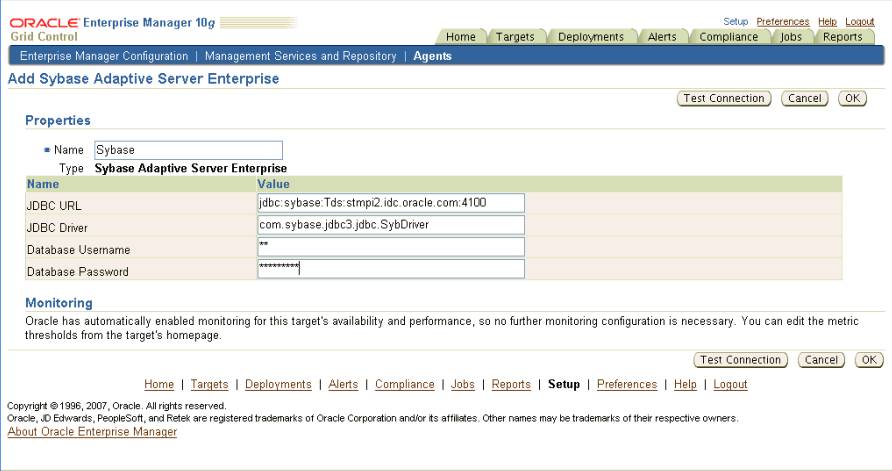The image size is (892, 471).
Task: Click the top Cancel button
Action: point(804,98)
